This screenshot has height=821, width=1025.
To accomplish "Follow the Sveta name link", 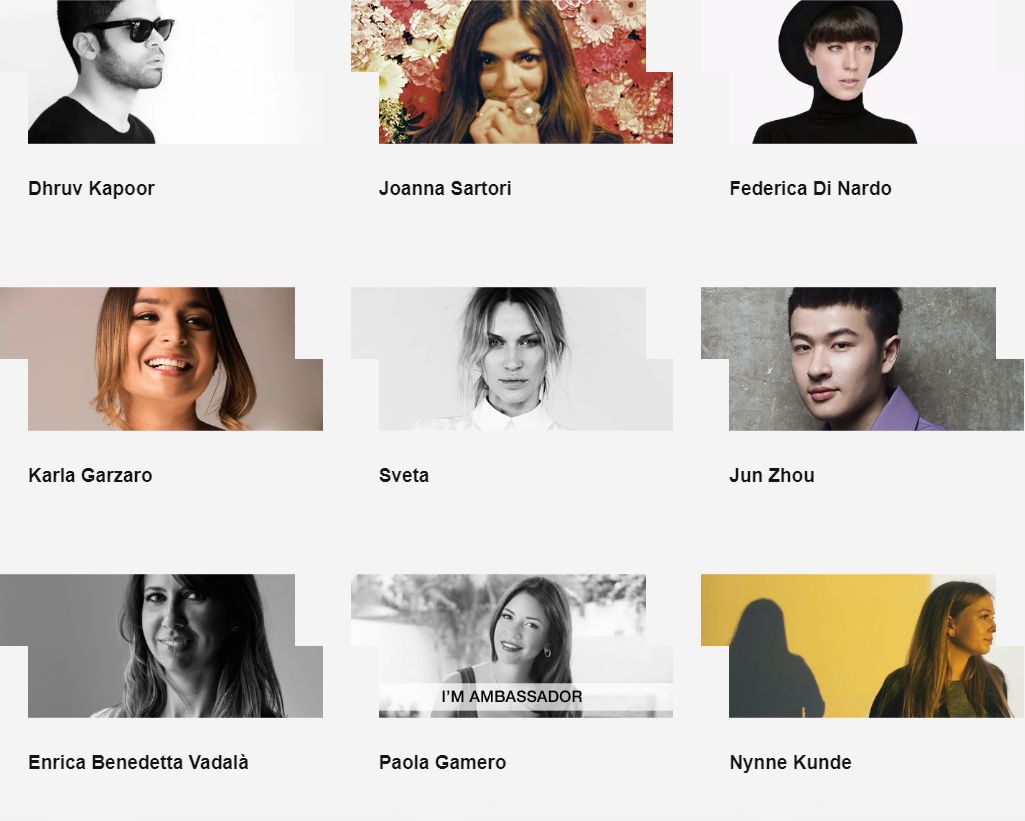I will pyautogui.click(x=404, y=475).
